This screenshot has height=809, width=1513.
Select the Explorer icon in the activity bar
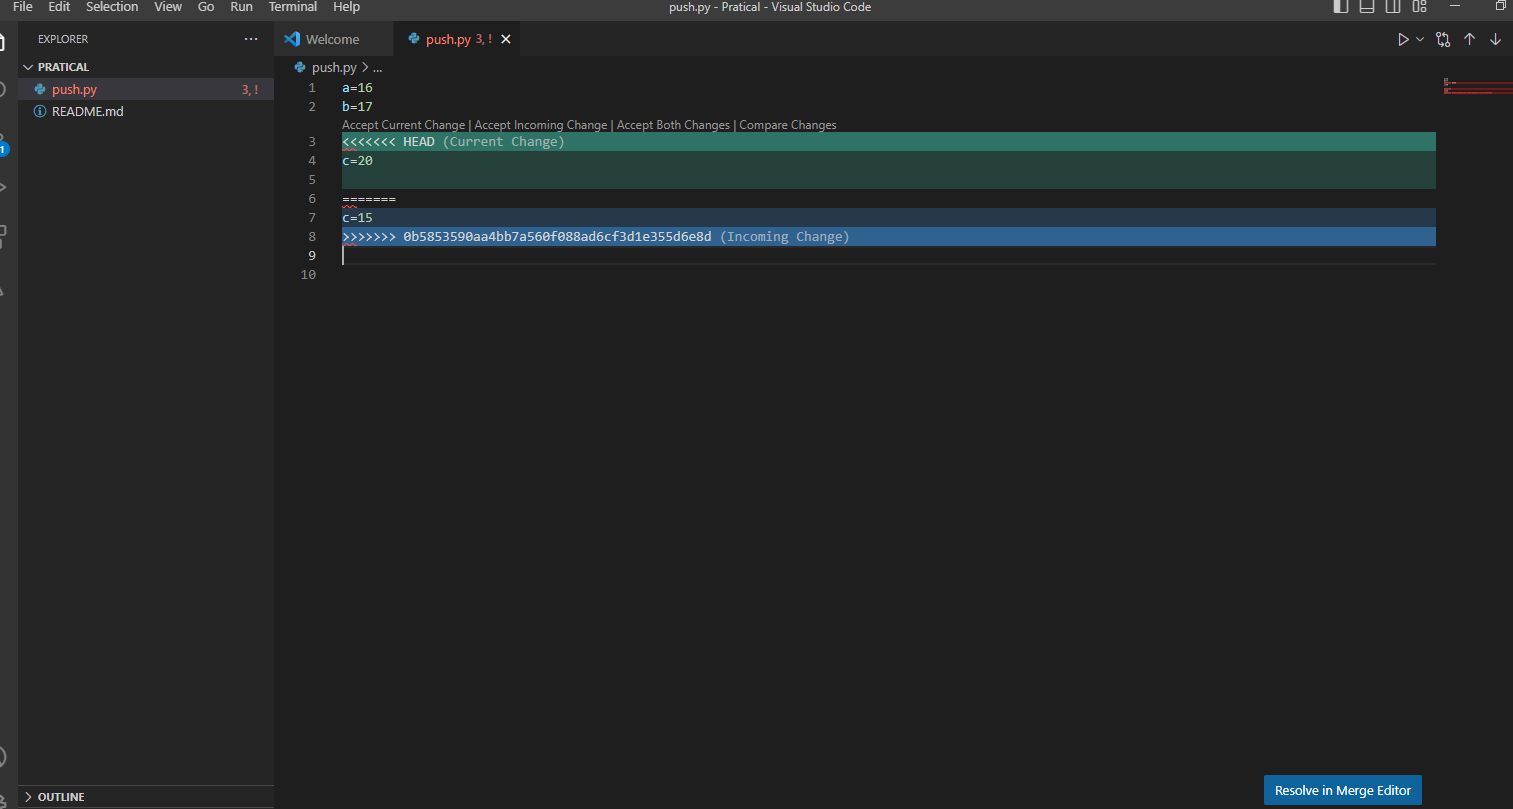click(6, 41)
